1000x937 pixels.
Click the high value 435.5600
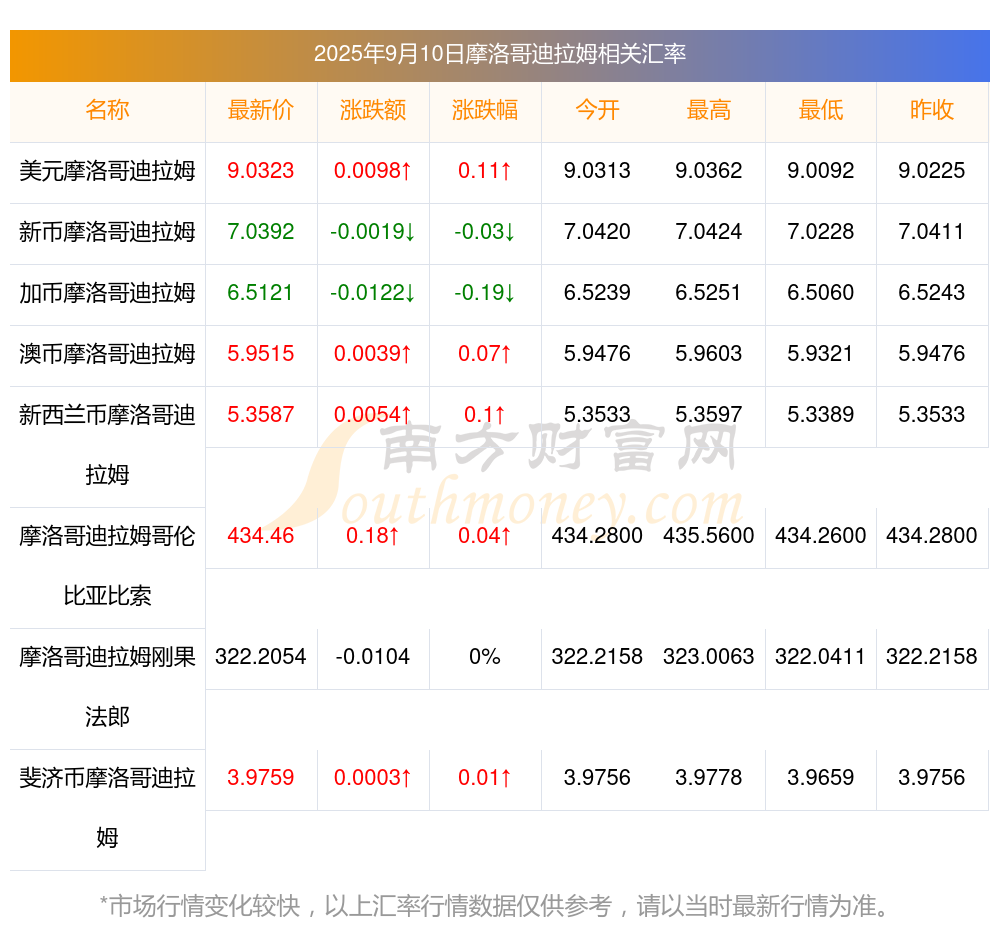pyautogui.click(x=709, y=536)
